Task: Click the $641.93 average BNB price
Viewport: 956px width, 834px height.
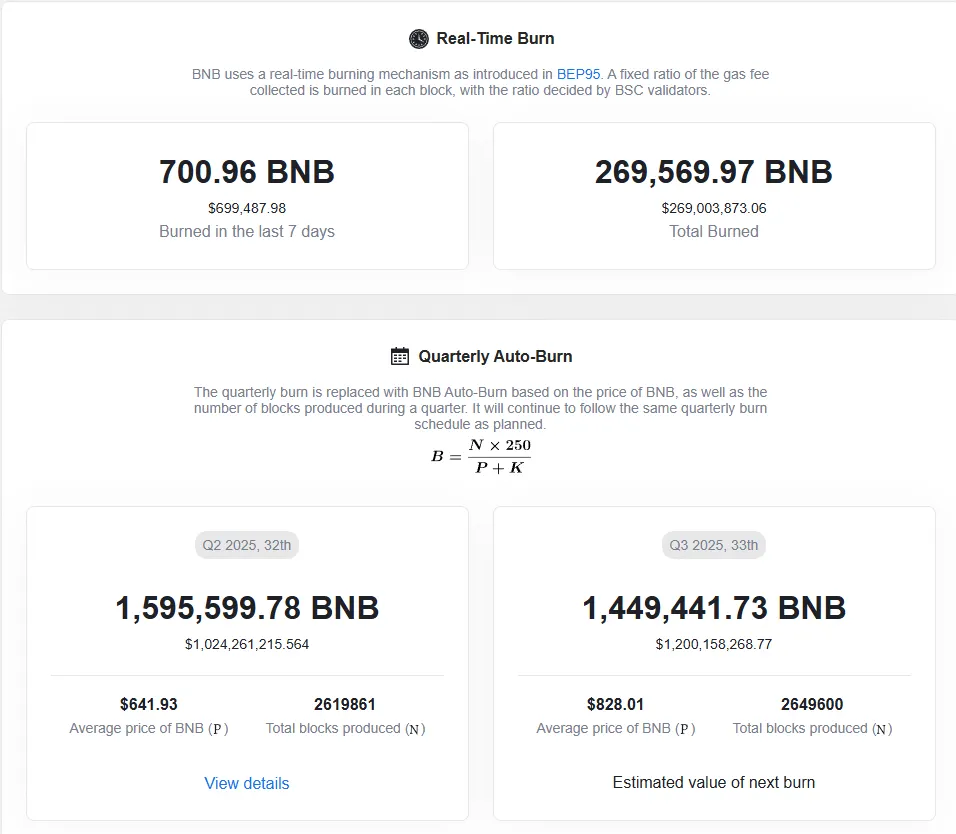Action: click(149, 704)
